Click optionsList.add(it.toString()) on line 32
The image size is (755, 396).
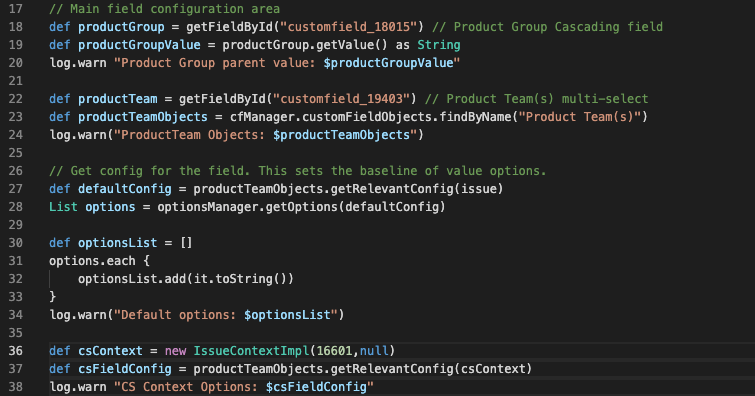(x=186, y=279)
